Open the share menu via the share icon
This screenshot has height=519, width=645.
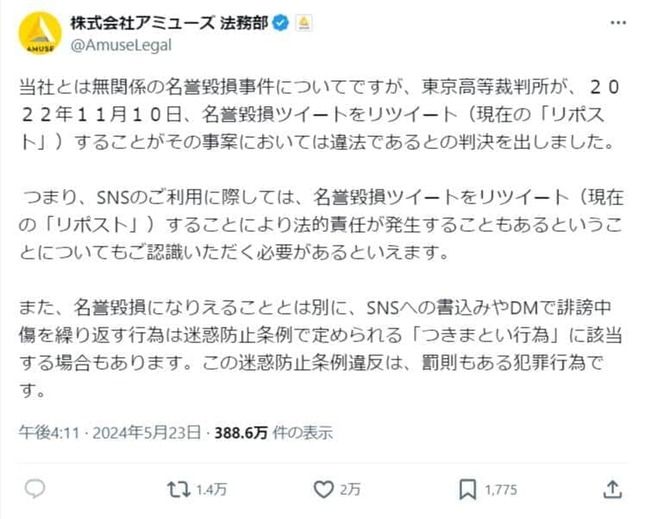(613, 489)
